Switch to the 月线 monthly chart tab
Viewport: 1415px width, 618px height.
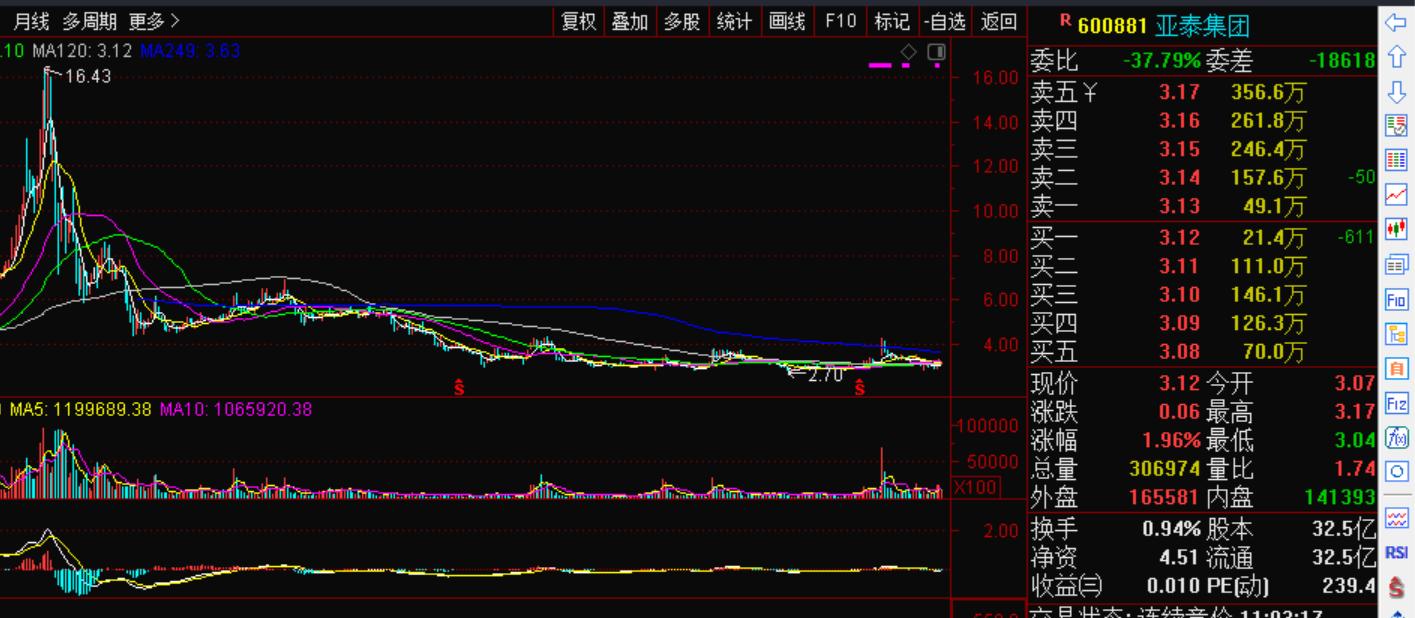(x=31, y=21)
